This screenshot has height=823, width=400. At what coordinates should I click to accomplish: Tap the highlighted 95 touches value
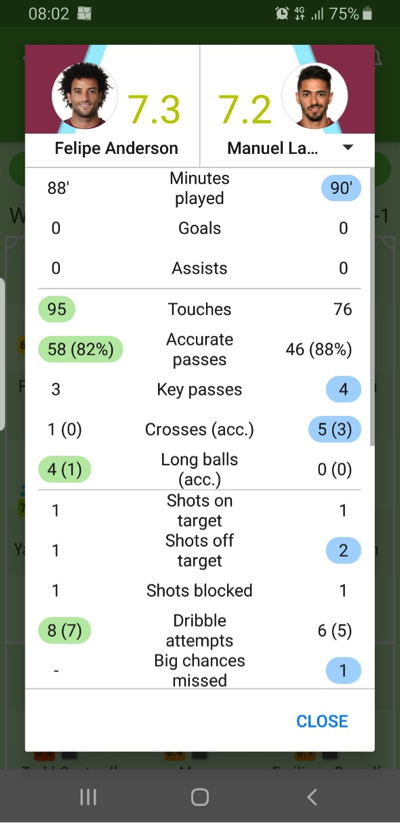[57, 309]
